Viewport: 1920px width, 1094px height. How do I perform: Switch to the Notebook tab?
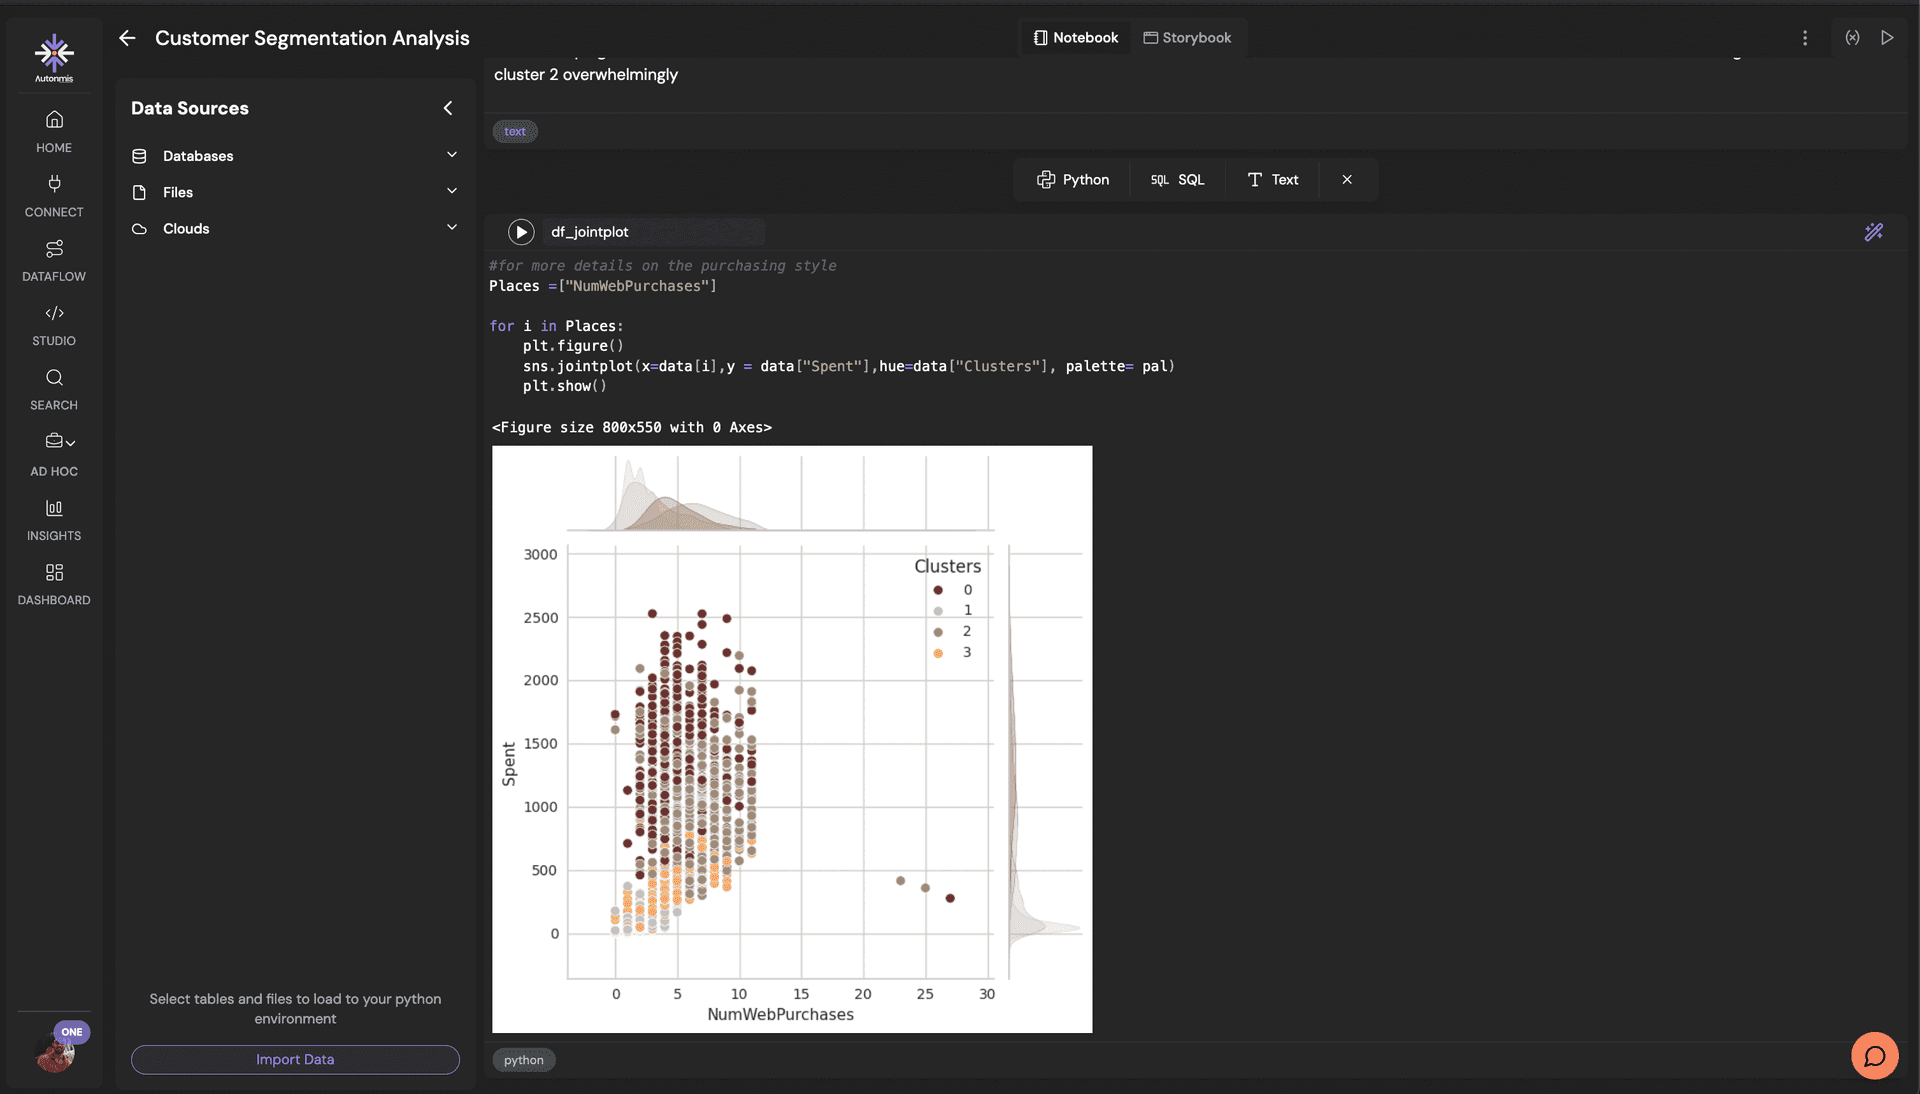point(1073,37)
